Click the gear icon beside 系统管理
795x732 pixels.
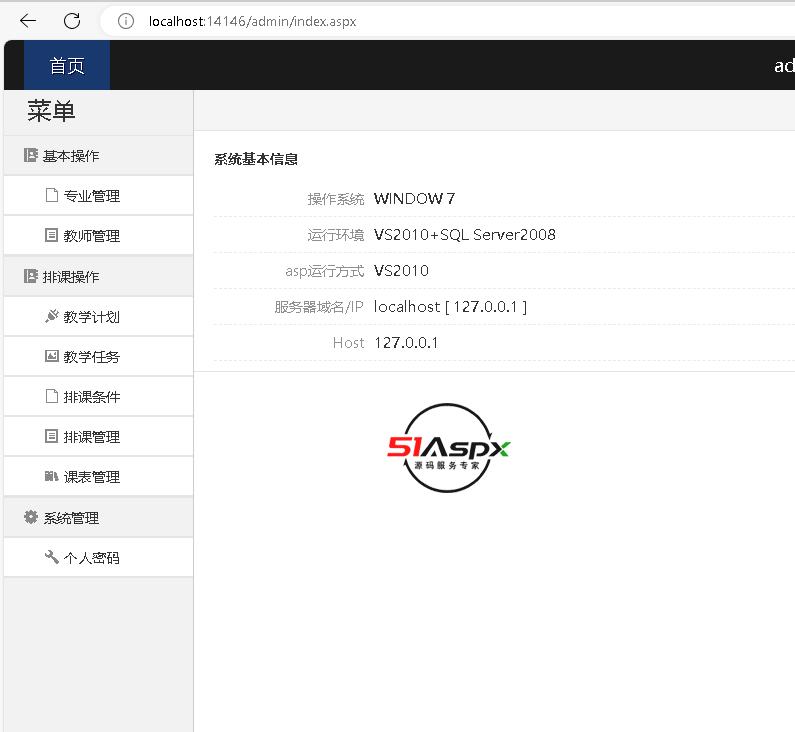pos(31,517)
